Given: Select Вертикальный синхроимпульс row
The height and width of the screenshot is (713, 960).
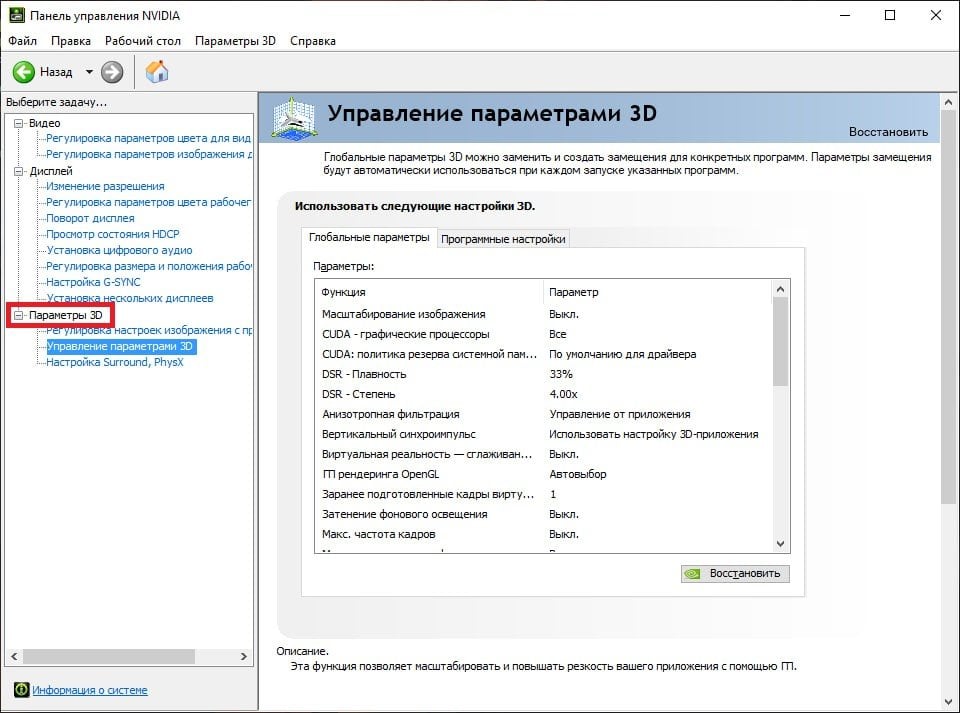Looking at the screenshot, I should click(543, 434).
